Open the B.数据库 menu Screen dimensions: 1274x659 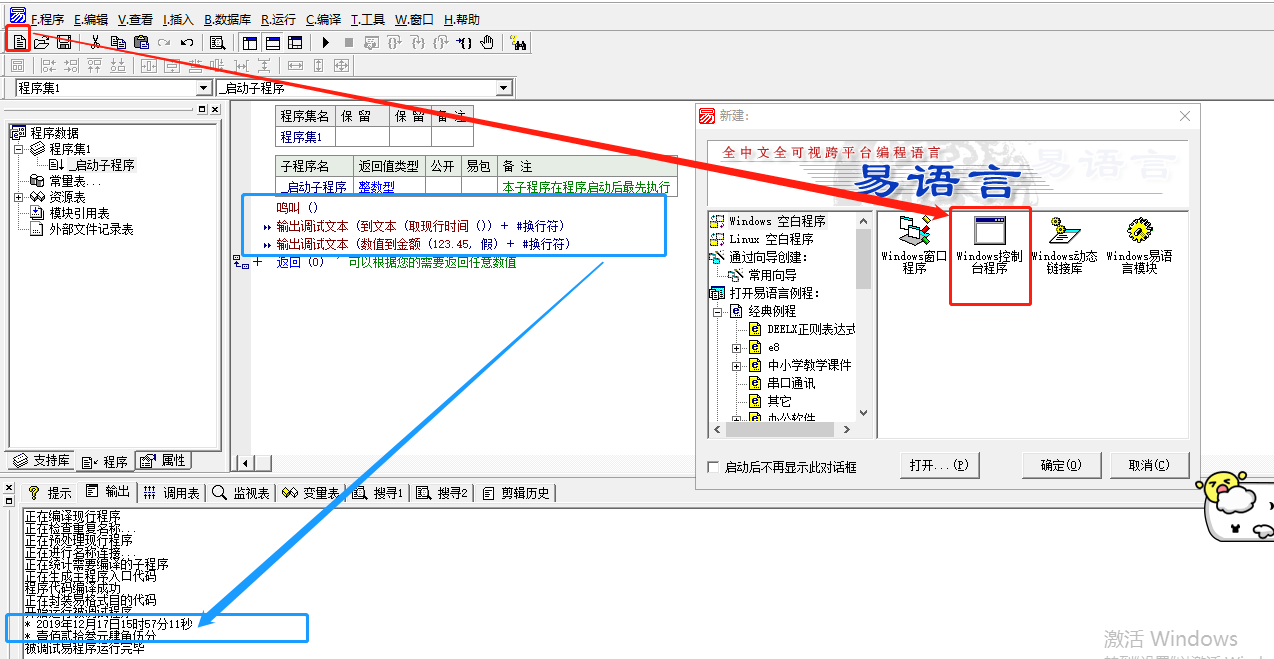pos(228,19)
